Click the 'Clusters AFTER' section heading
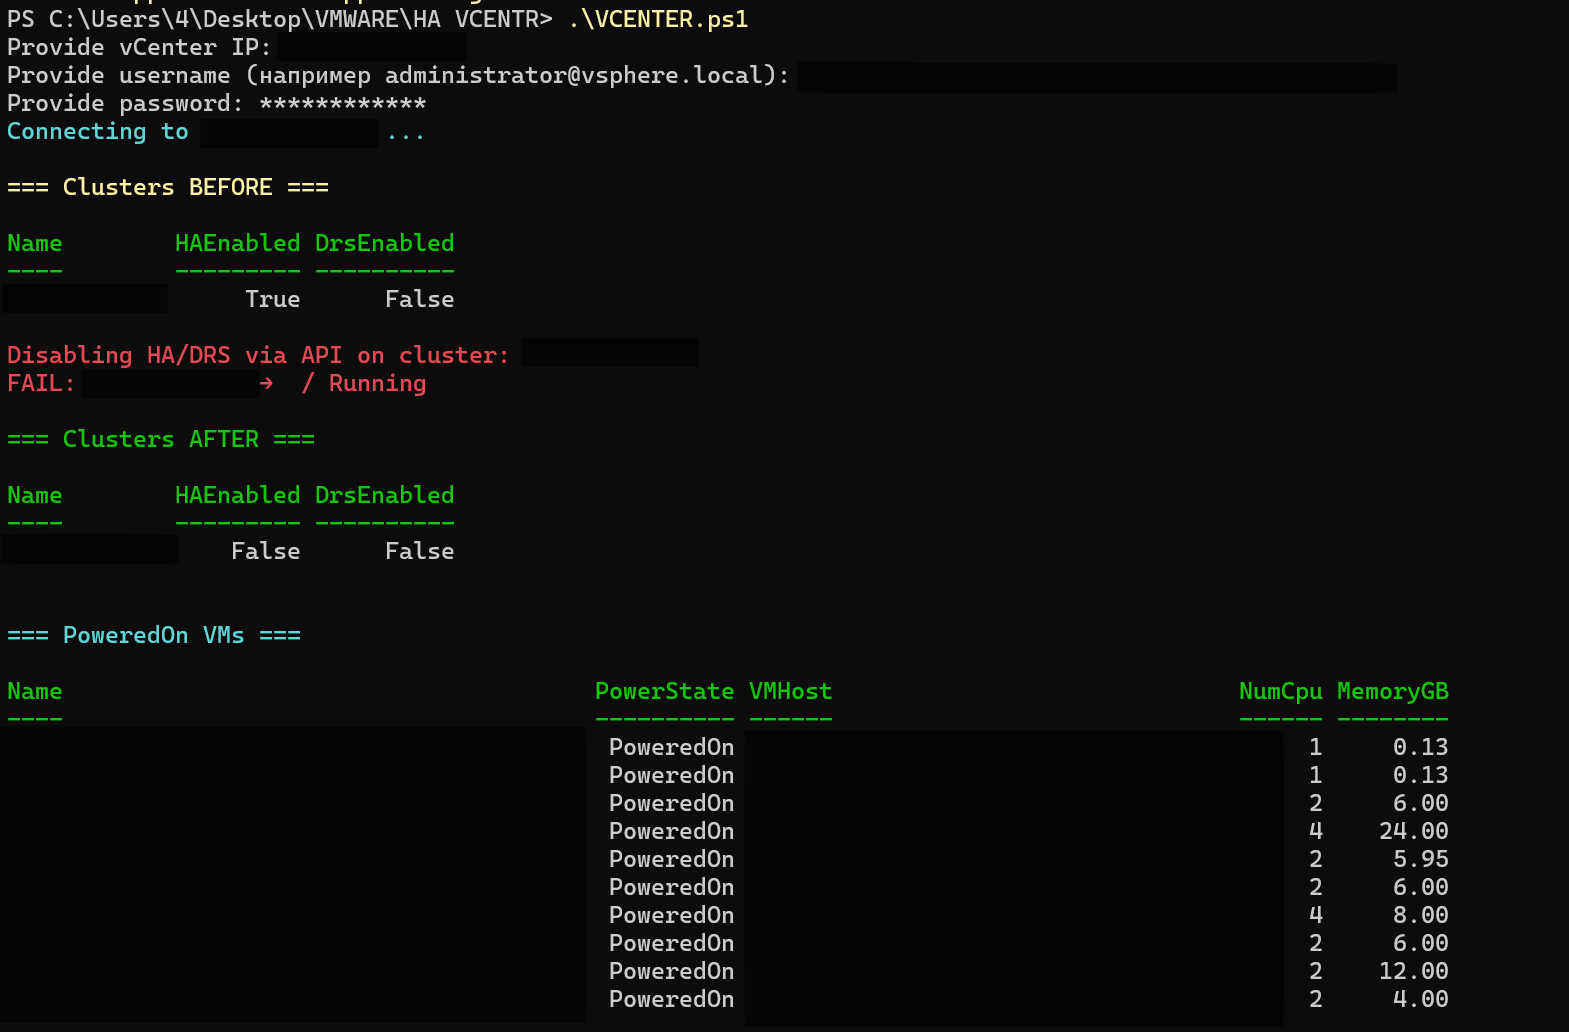The width and height of the screenshot is (1569, 1032). click(160, 440)
